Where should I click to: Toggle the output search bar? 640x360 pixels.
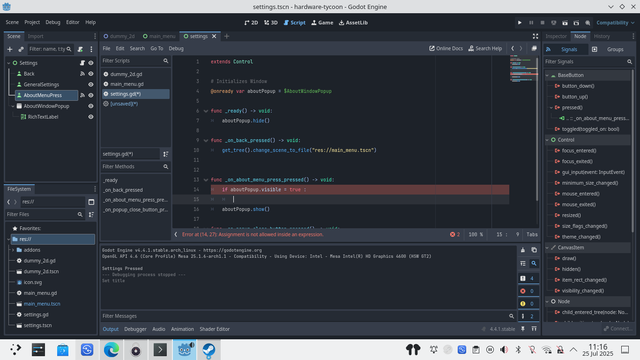pos(534,264)
